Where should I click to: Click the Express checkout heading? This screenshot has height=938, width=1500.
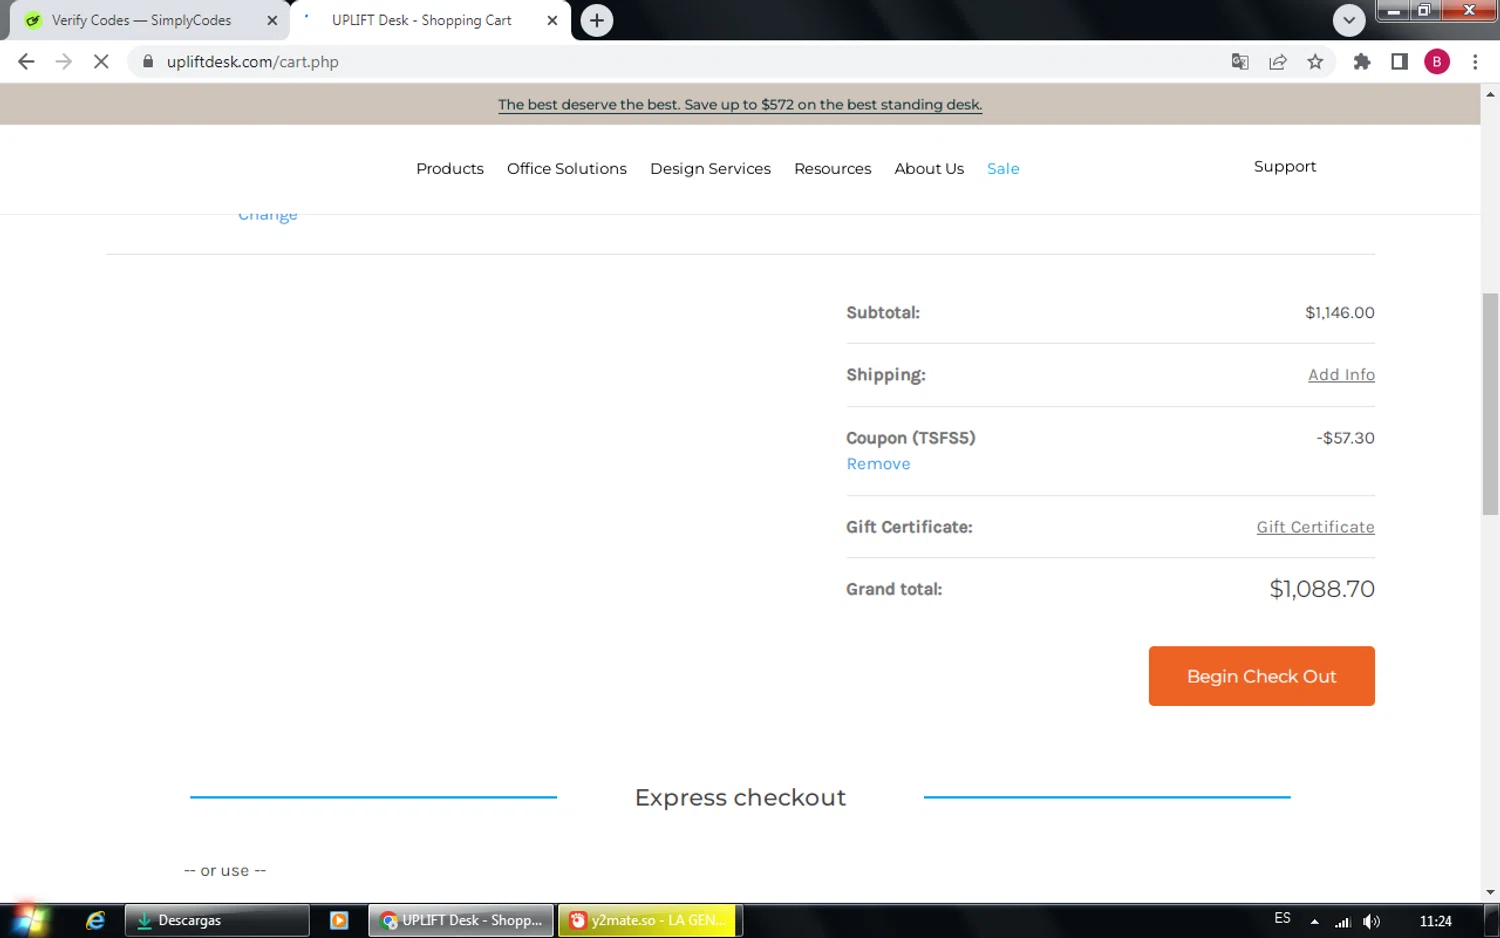[740, 798]
